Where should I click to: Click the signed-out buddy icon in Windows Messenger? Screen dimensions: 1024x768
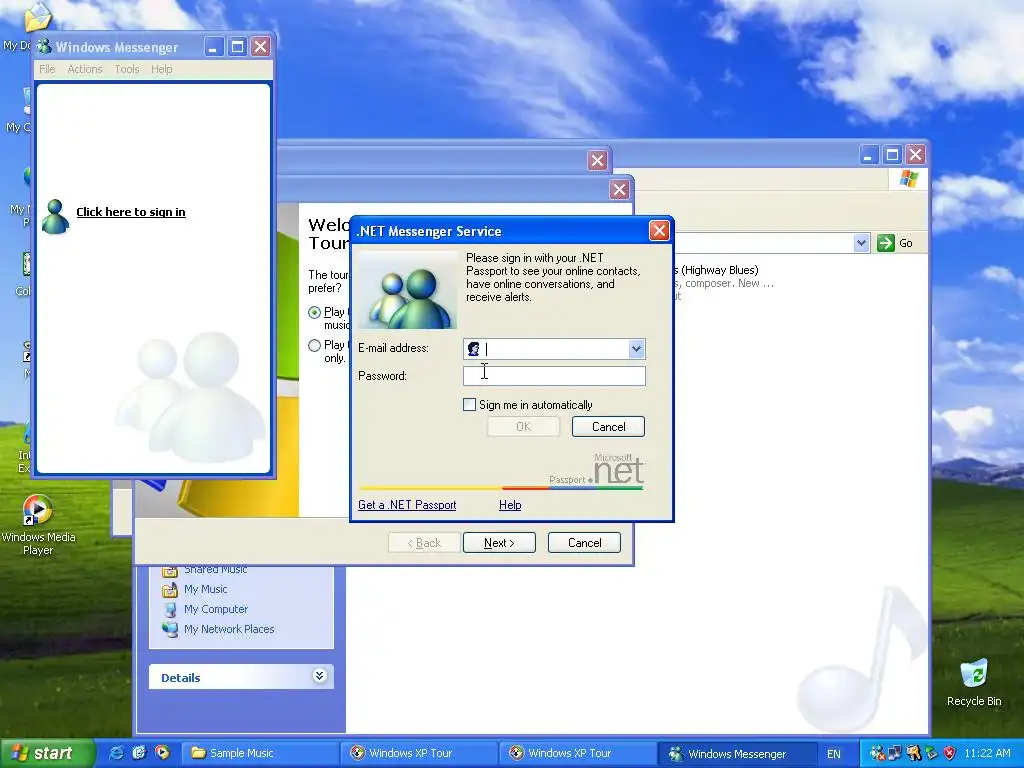(x=55, y=216)
